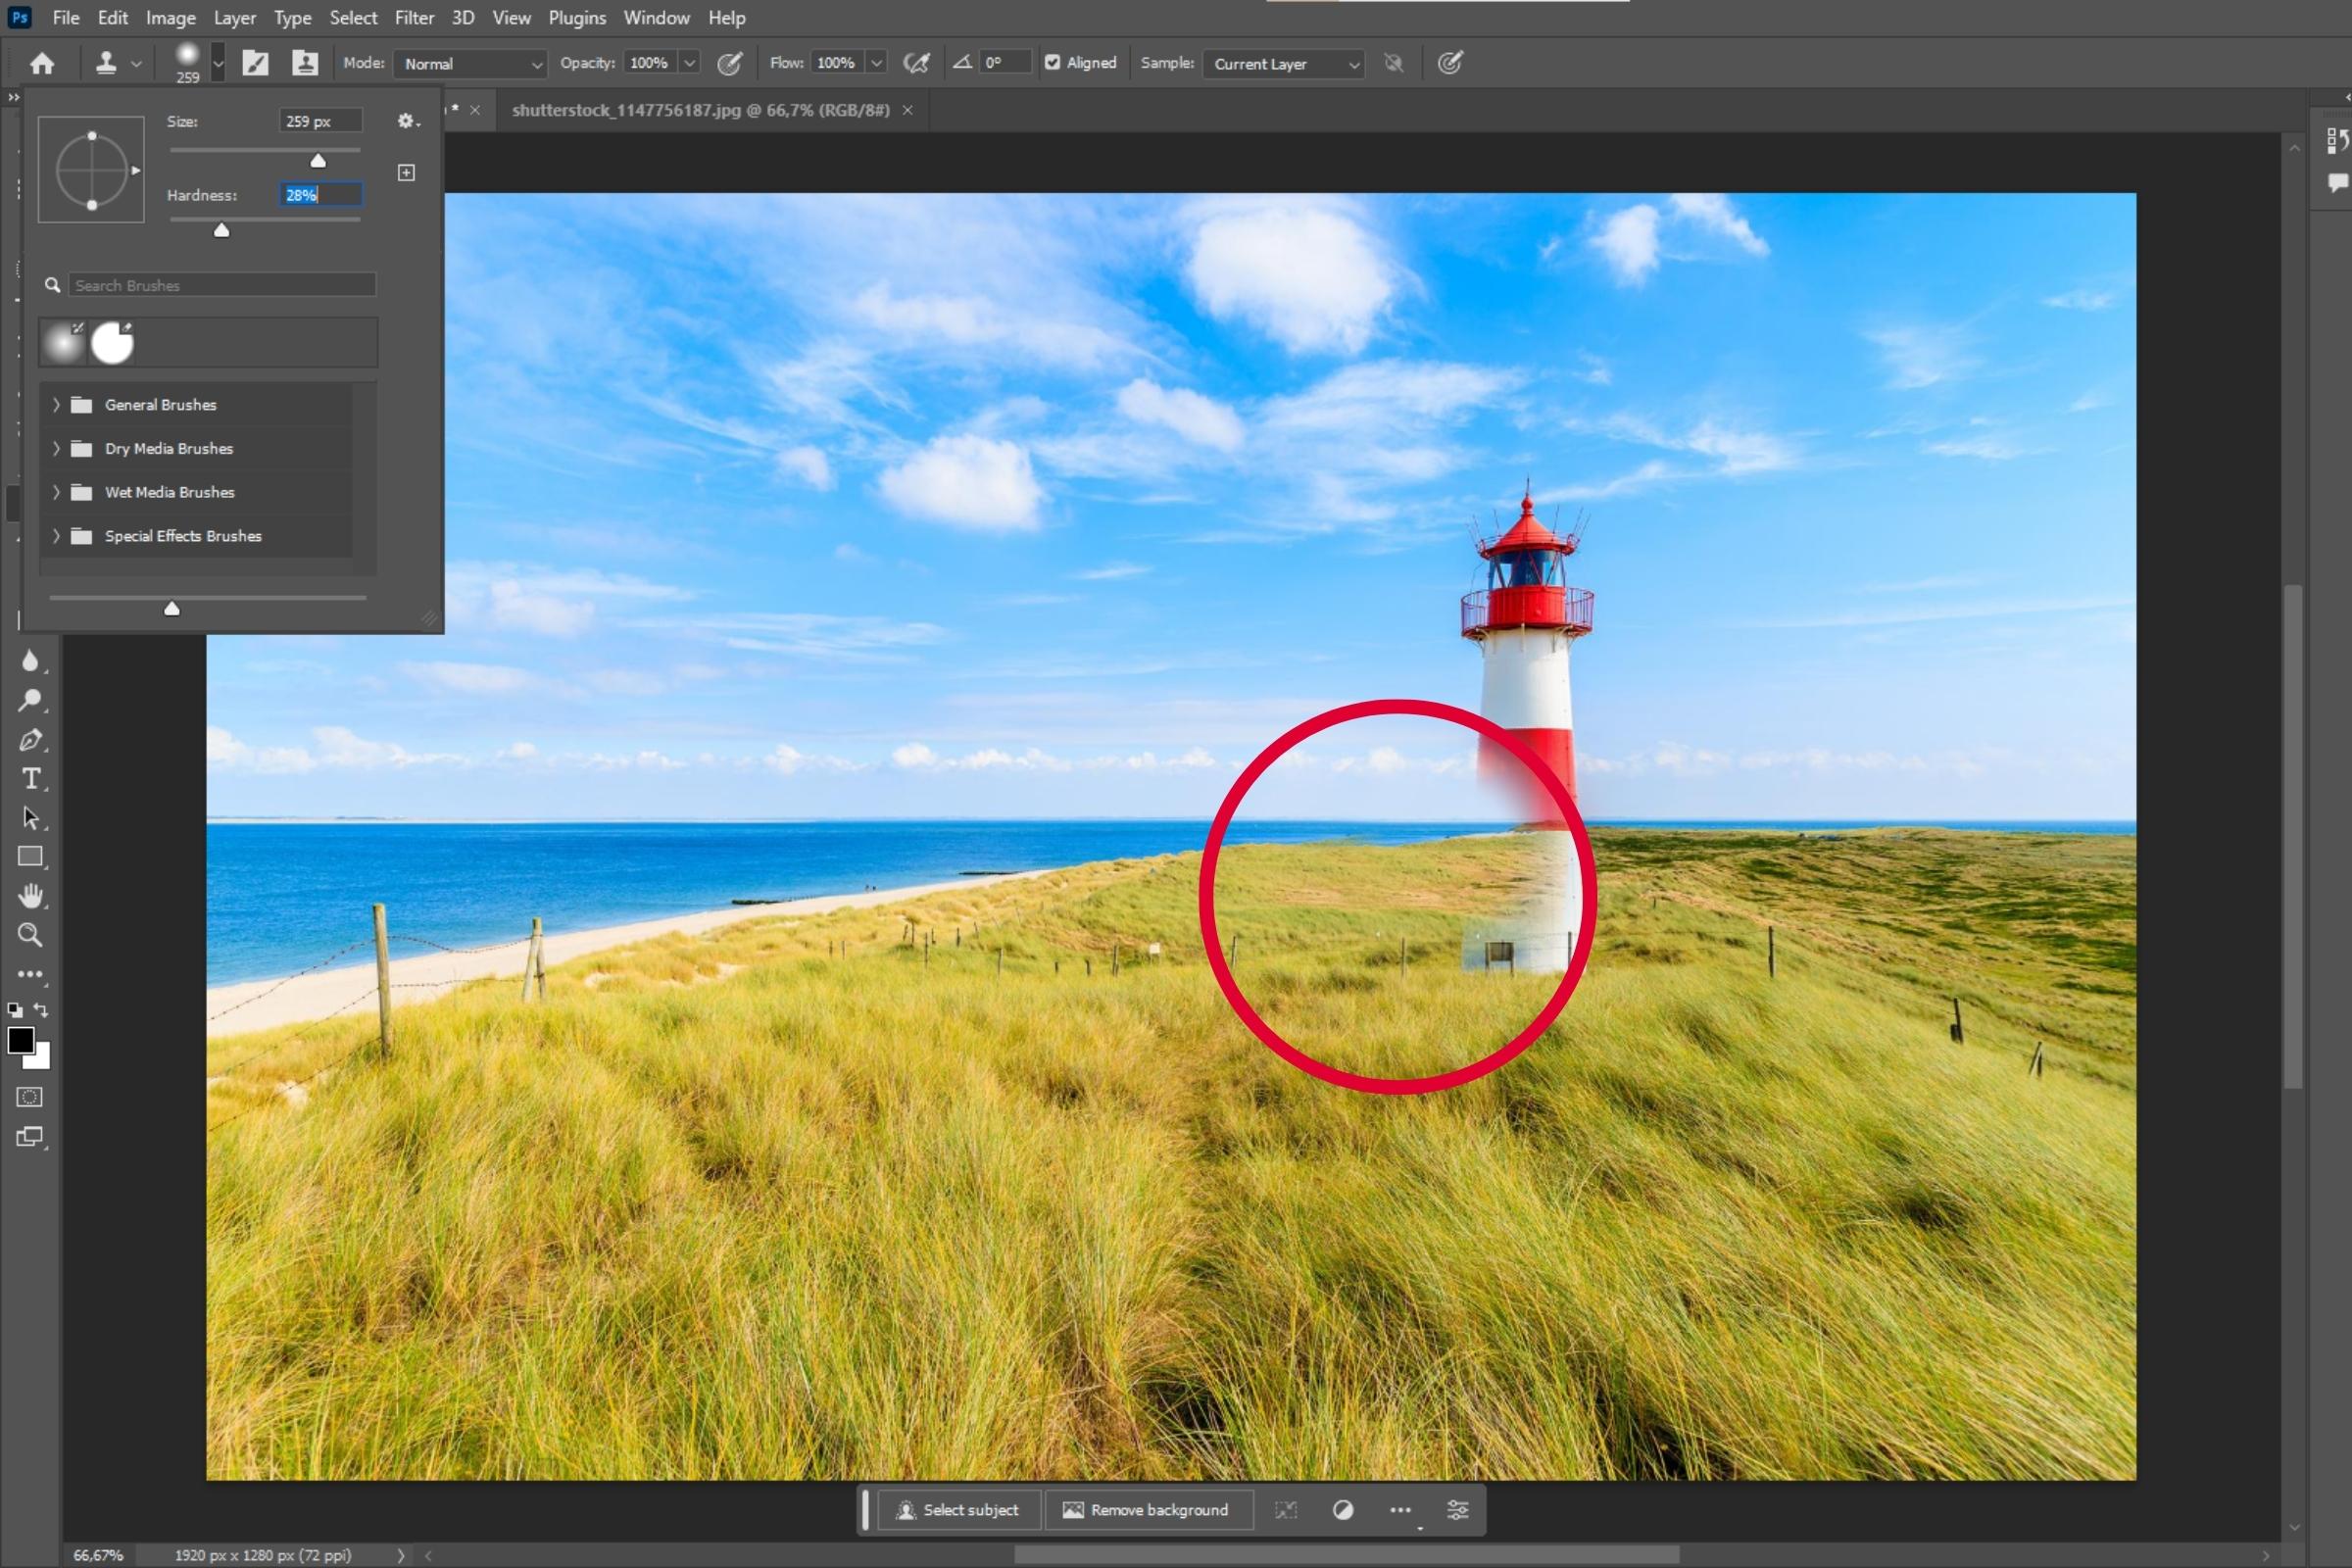Switch to shutterstock_1147756187.jpg tab

[700, 110]
